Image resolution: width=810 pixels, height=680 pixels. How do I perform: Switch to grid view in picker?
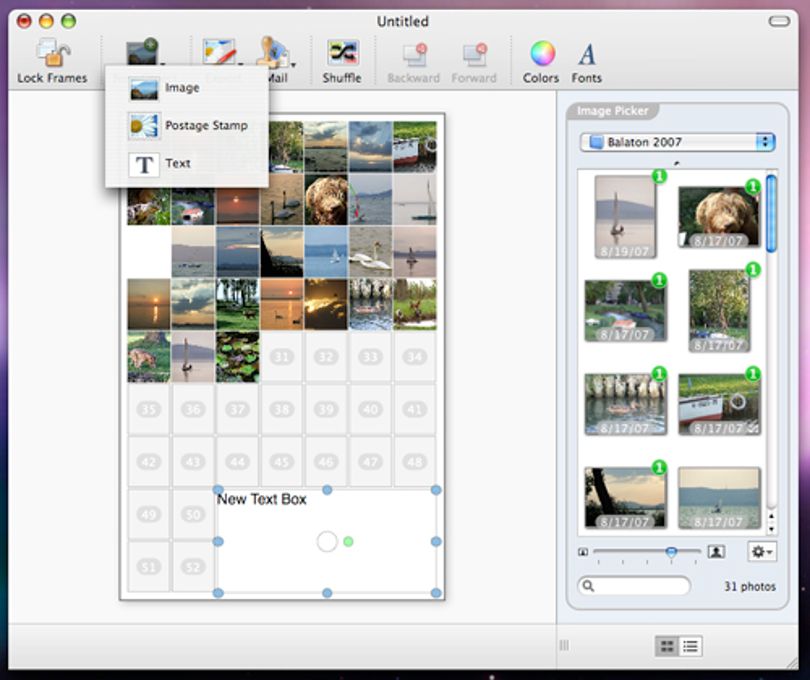coord(667,646)
